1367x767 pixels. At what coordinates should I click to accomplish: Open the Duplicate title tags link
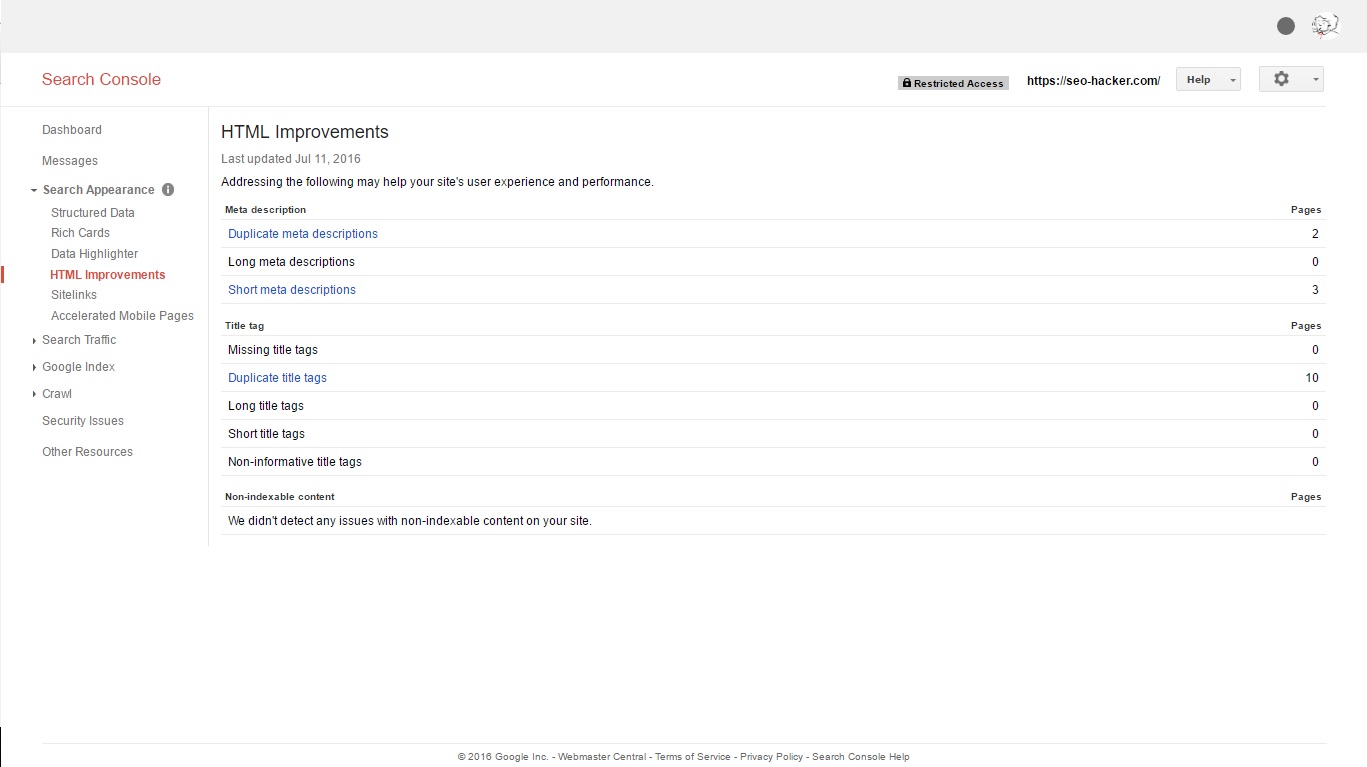pos(277,378)
